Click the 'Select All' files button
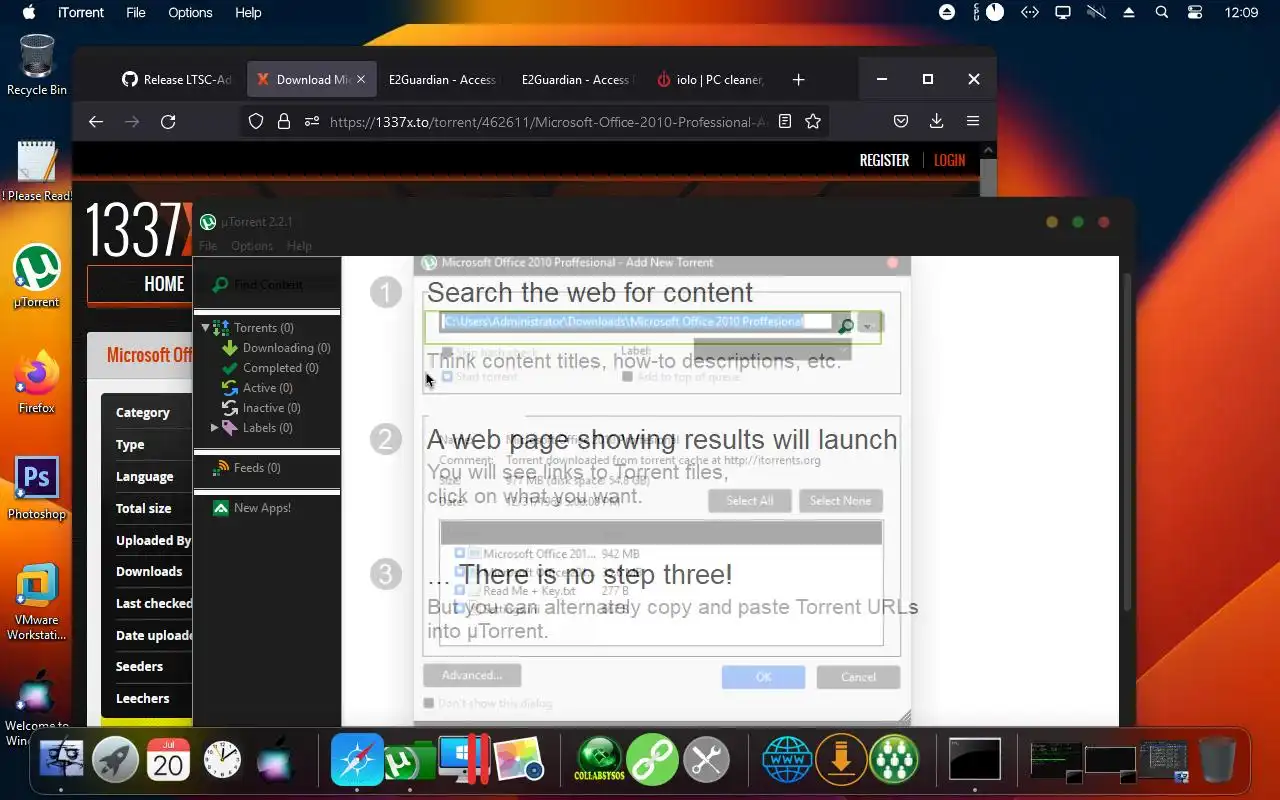This screenshot has width=1280, height=800. pos(750,500)
